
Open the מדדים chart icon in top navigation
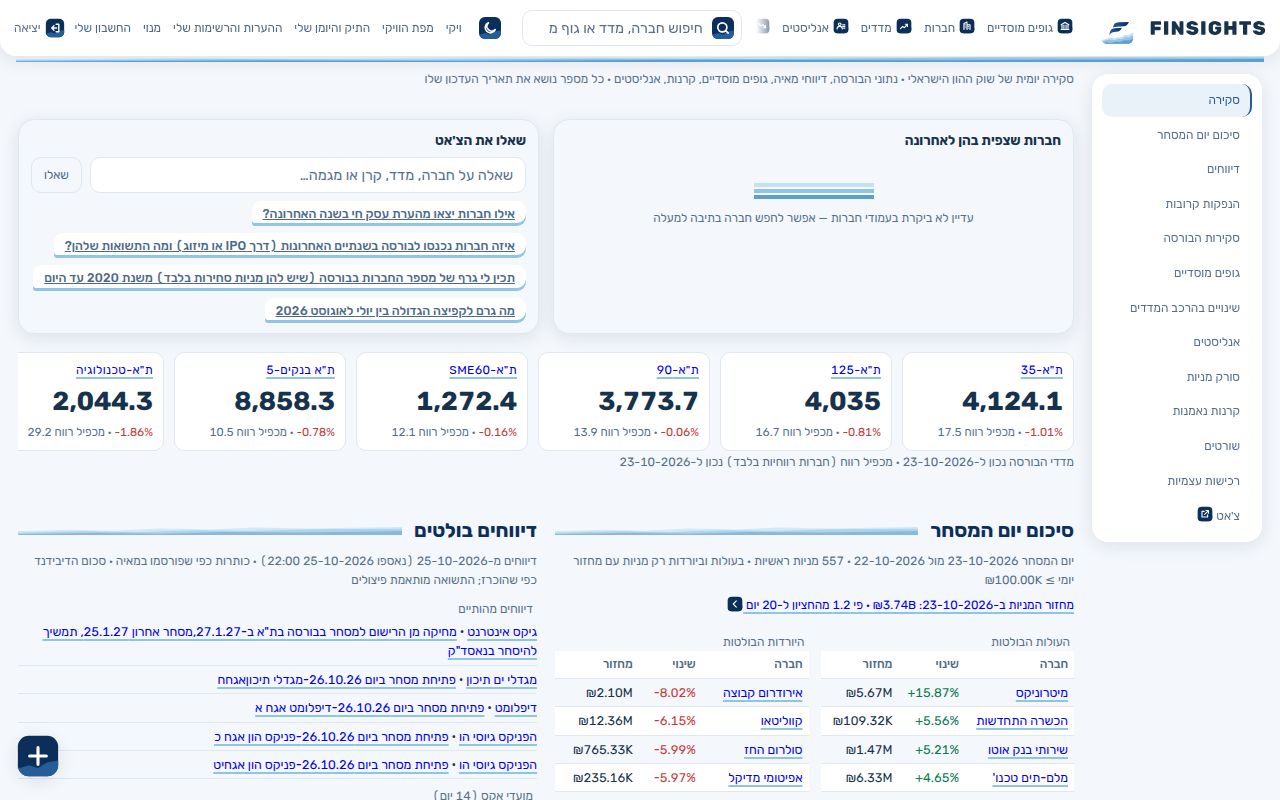point(904,27)
